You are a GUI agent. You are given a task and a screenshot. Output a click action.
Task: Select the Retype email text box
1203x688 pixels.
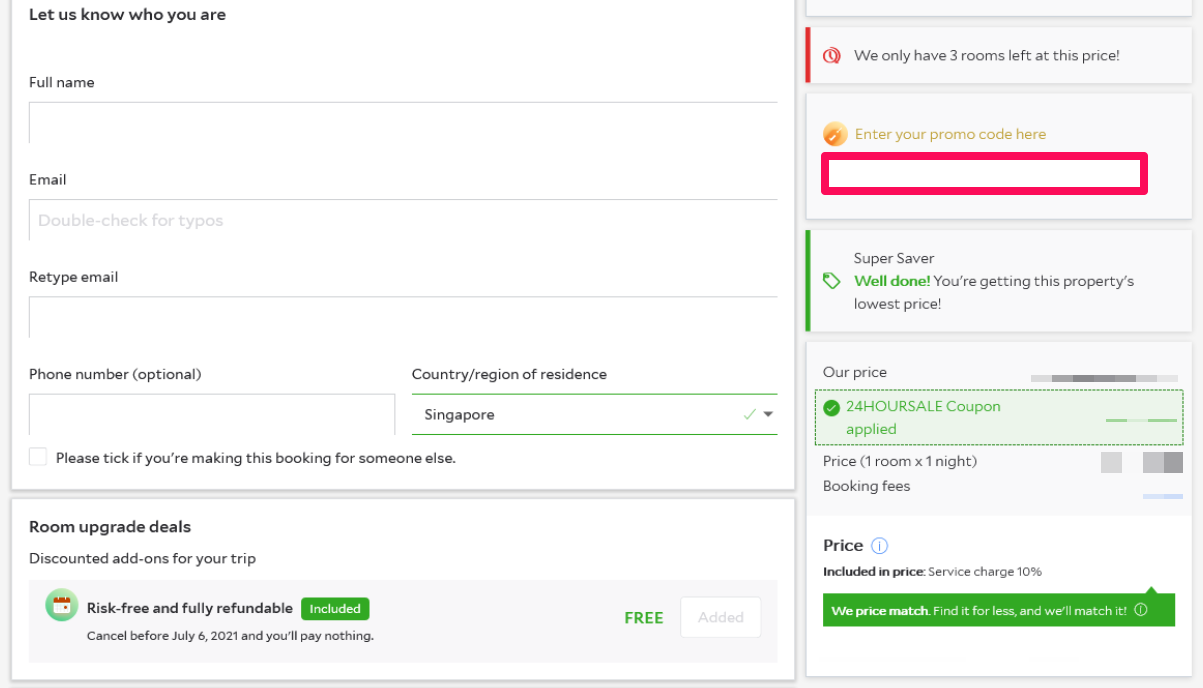click(402, 317)
